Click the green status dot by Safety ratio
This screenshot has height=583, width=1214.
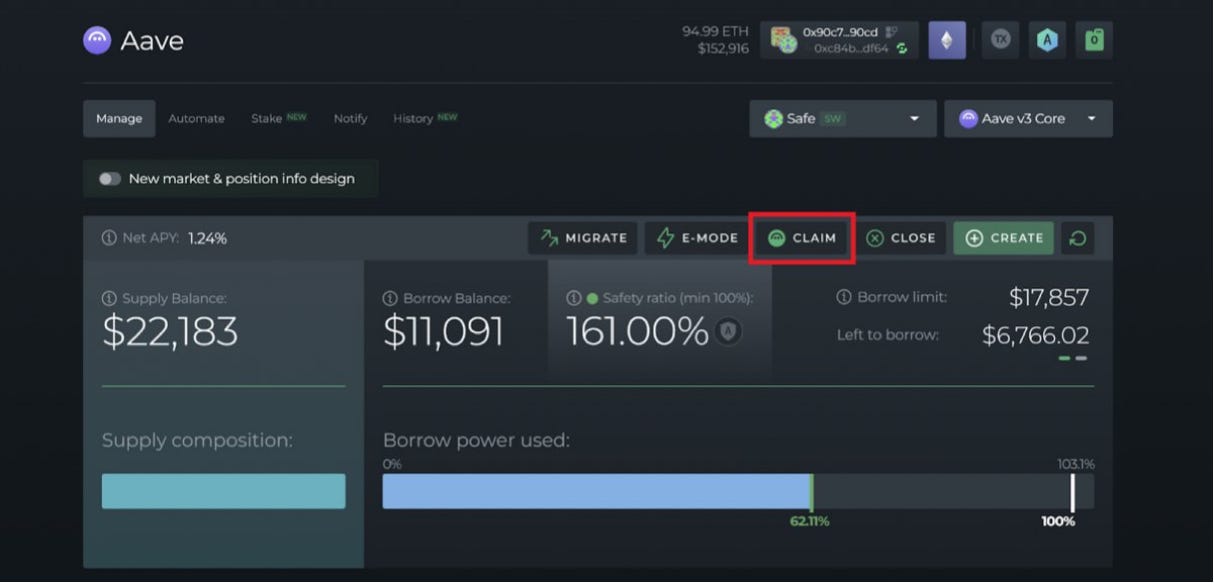pos(592,298)
